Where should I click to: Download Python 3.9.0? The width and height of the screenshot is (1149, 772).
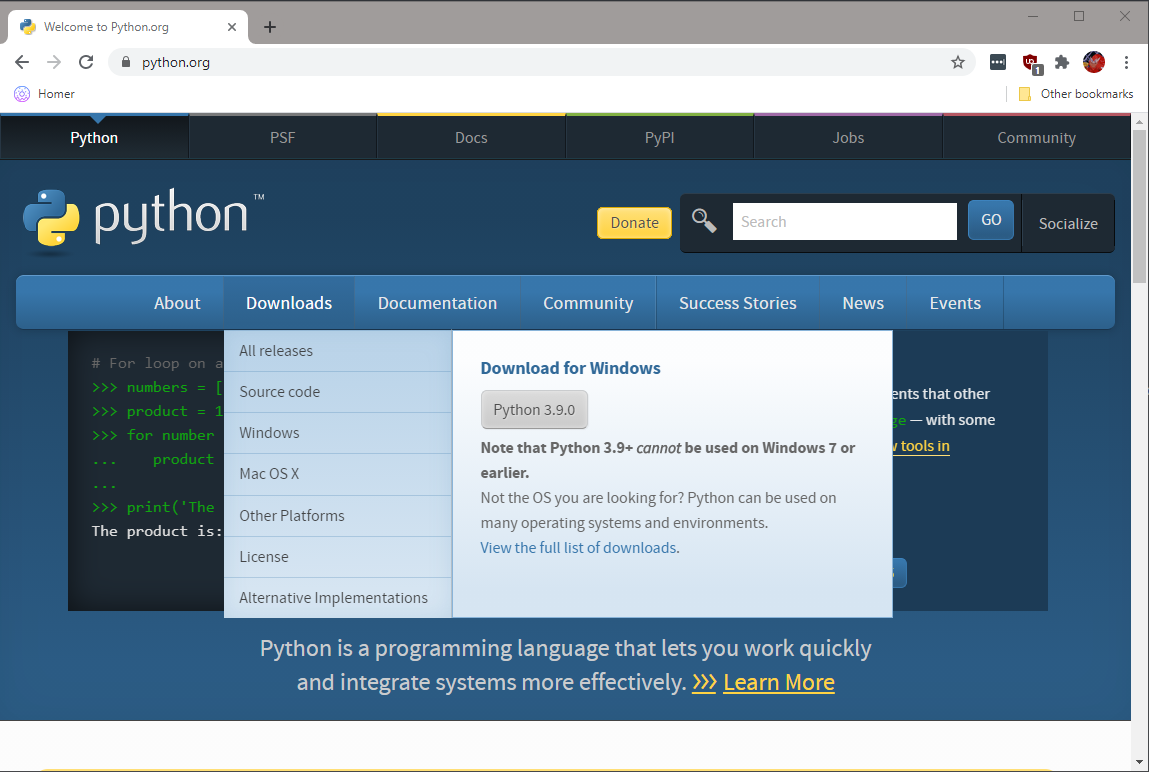[x=534, y=409]
